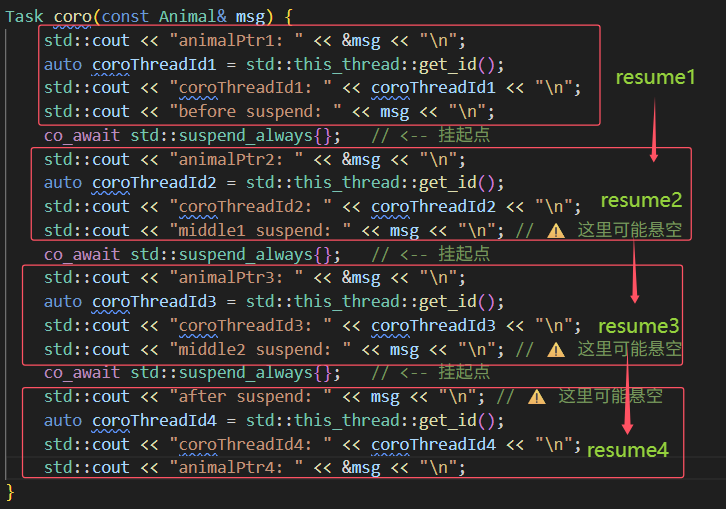726x509 pixels.
Task: Click the "middle2 suspend: " string literal
Action: click(x=260, y=350)
